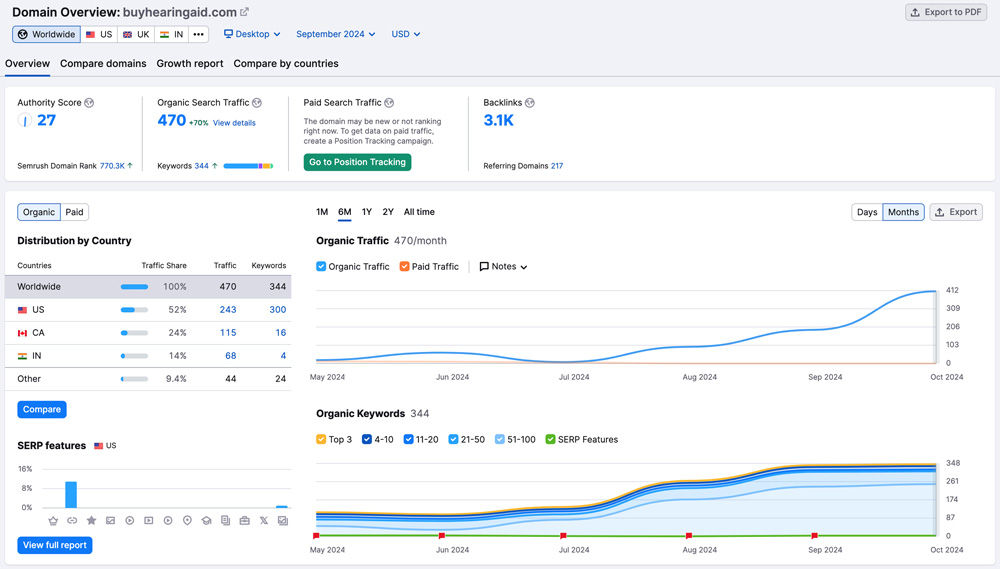Toggle the 4-10 keywords checkbox
Image resolution: width=1000 pixels, height=569 pixels.
[x=367, y=440]
